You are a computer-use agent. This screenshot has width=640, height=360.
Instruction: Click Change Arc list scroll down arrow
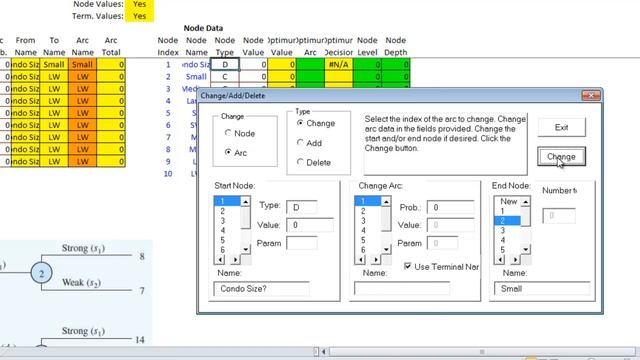[386, 249]
